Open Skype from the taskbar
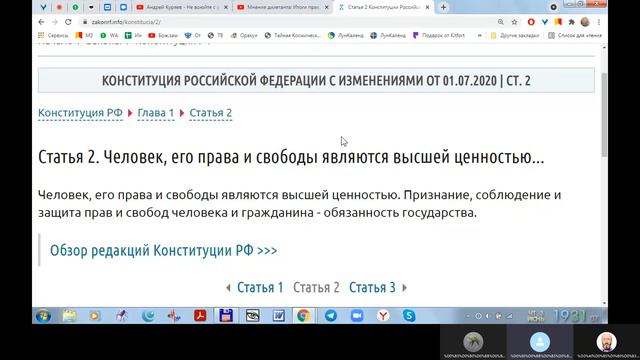640x360 pixels. pos(409,316)
